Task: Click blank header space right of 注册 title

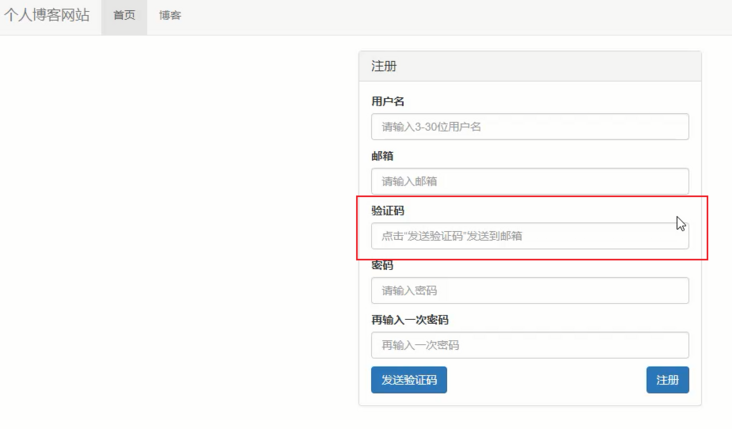Action: point(550,66)
